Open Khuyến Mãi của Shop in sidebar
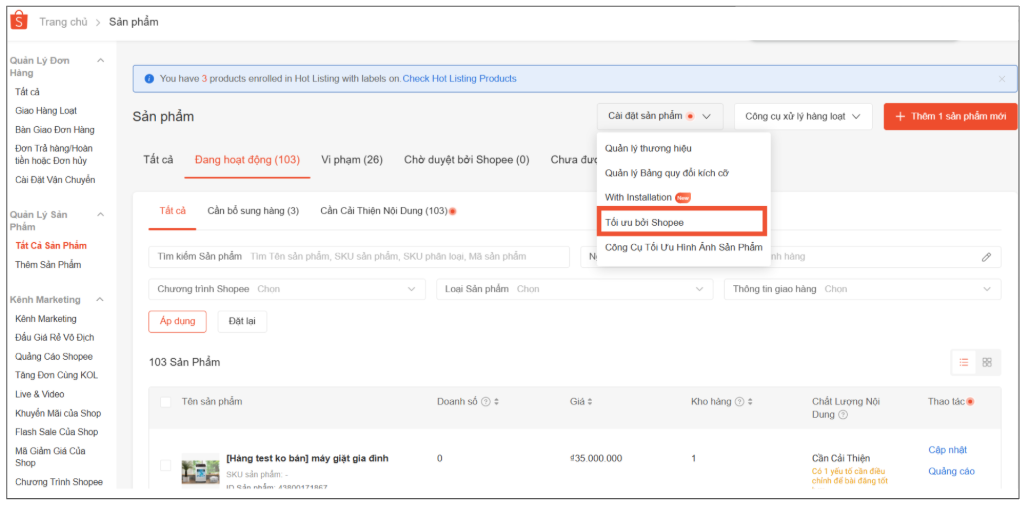This screenshot has width=1029, height=505. click(x=58, y=414)
